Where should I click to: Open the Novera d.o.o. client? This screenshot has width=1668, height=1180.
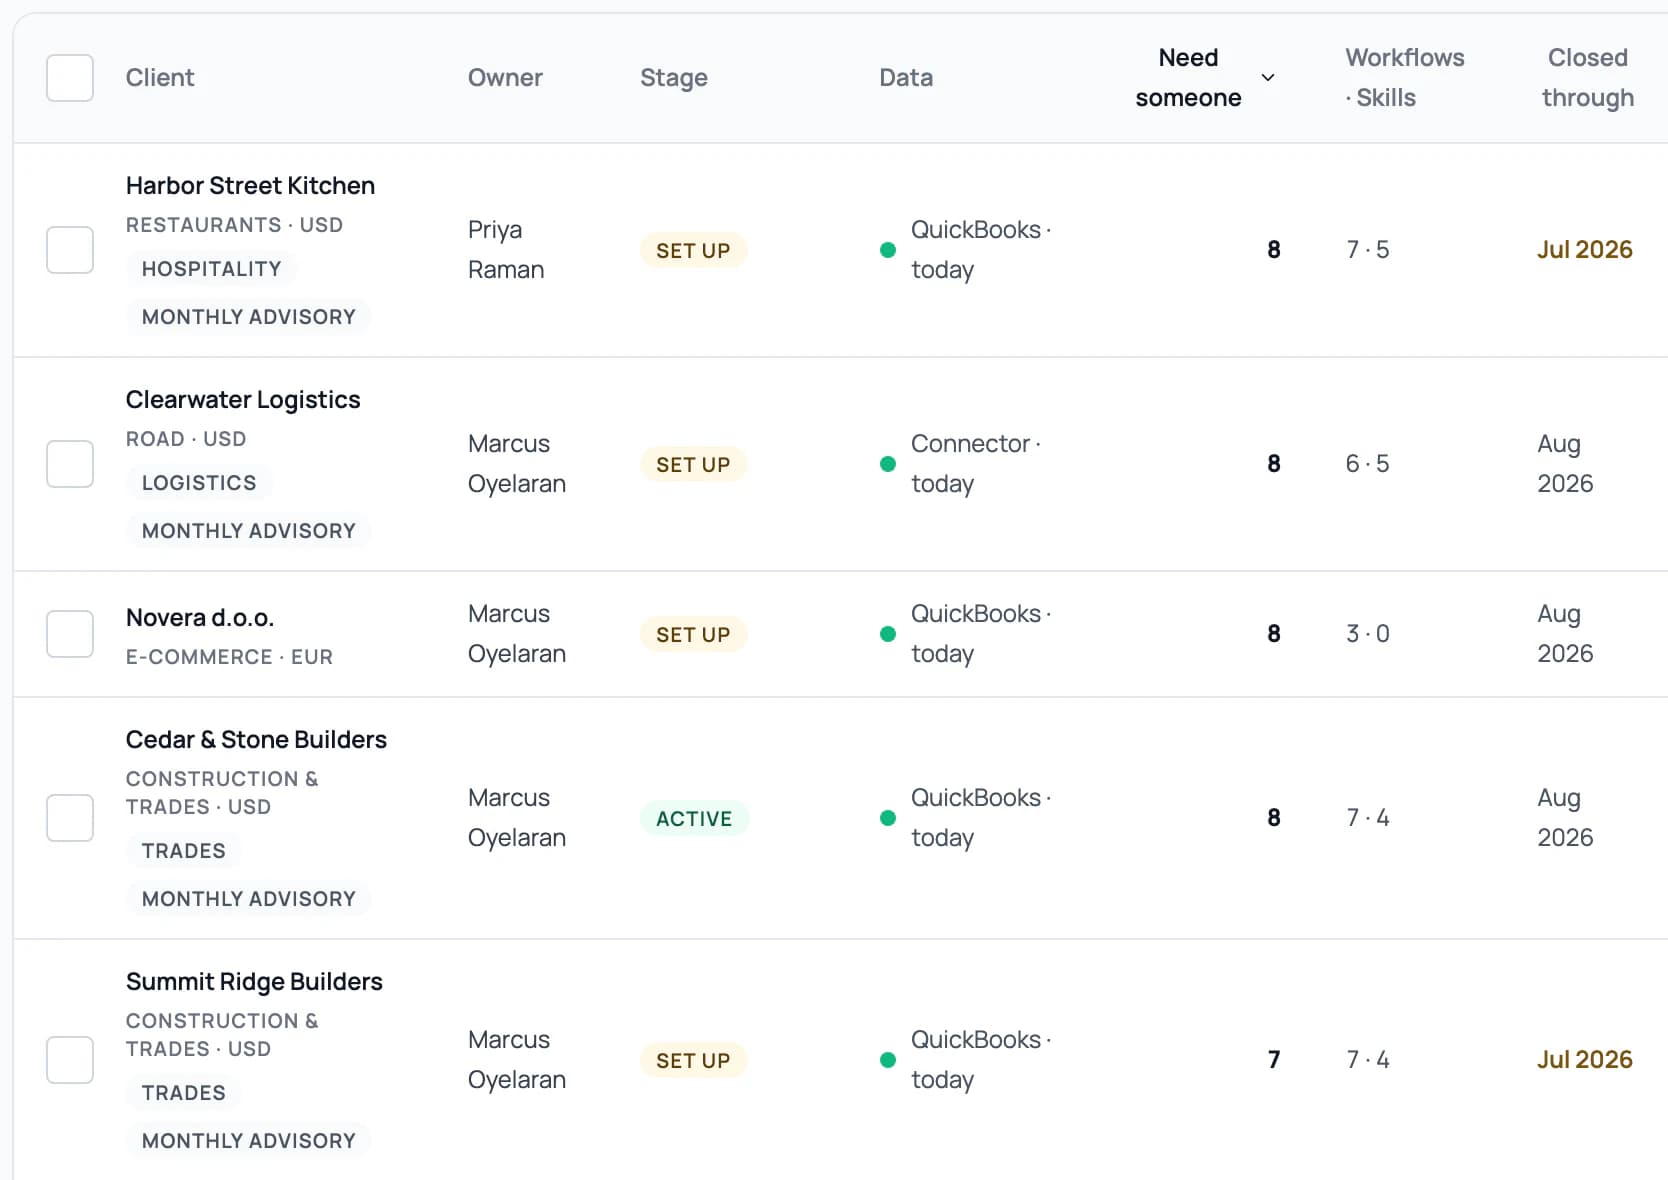(200, 618)
